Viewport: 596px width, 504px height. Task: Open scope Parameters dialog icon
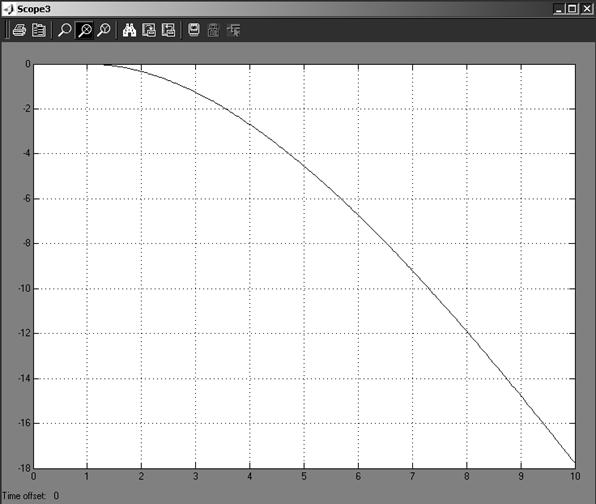38,30
